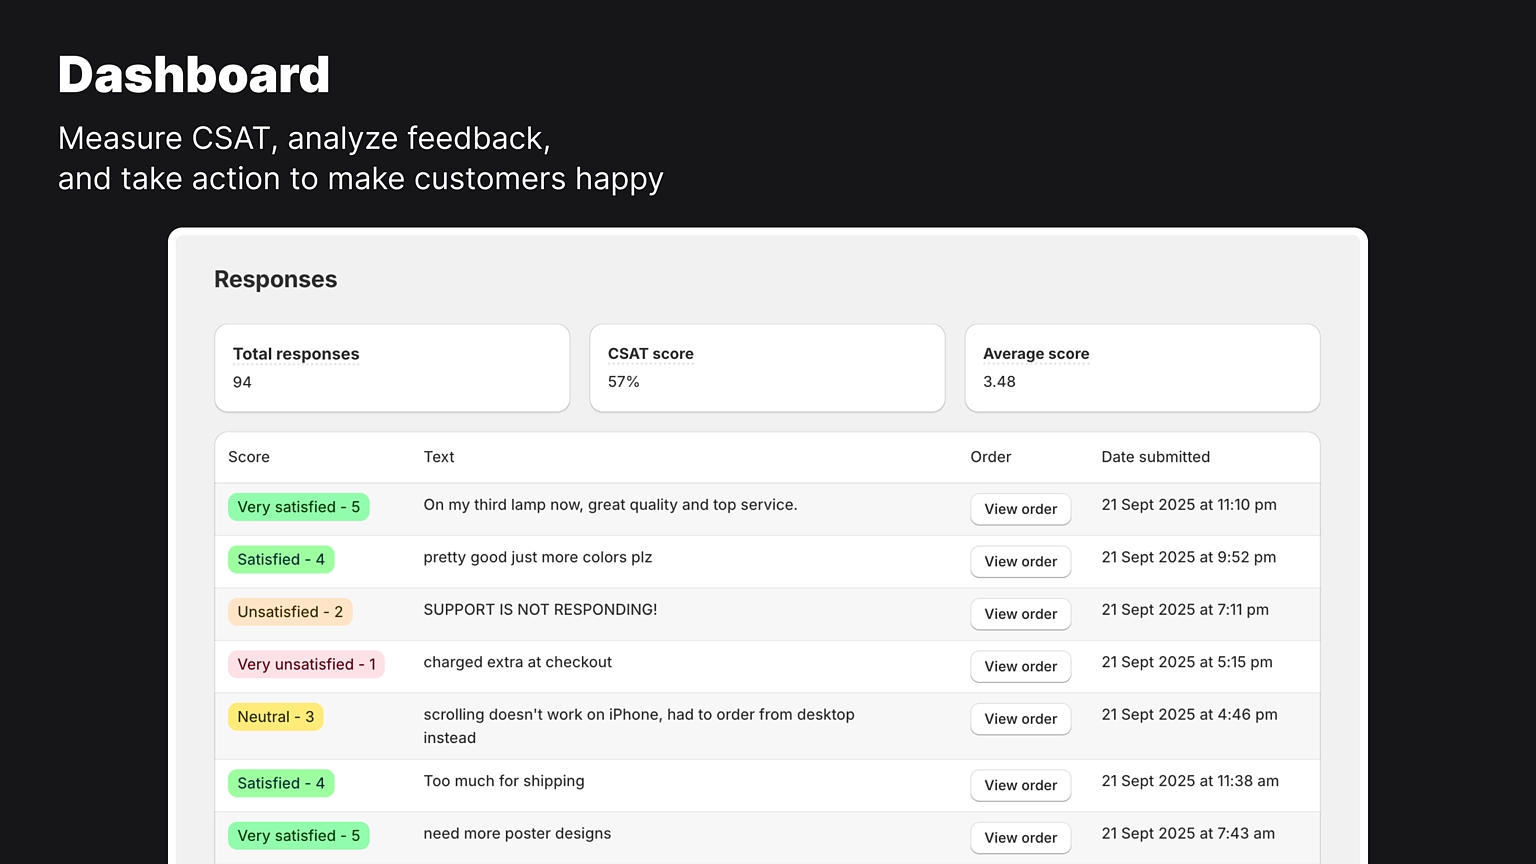Click the underlined "Total responses" label
This screenshot has height=864, width=1536.
pyautogui.click(x=295, y=353)
